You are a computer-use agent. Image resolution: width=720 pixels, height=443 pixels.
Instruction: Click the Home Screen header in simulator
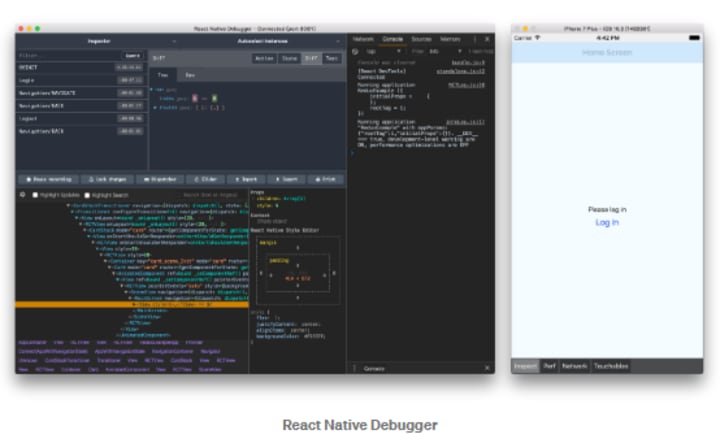tap(607, 52)
